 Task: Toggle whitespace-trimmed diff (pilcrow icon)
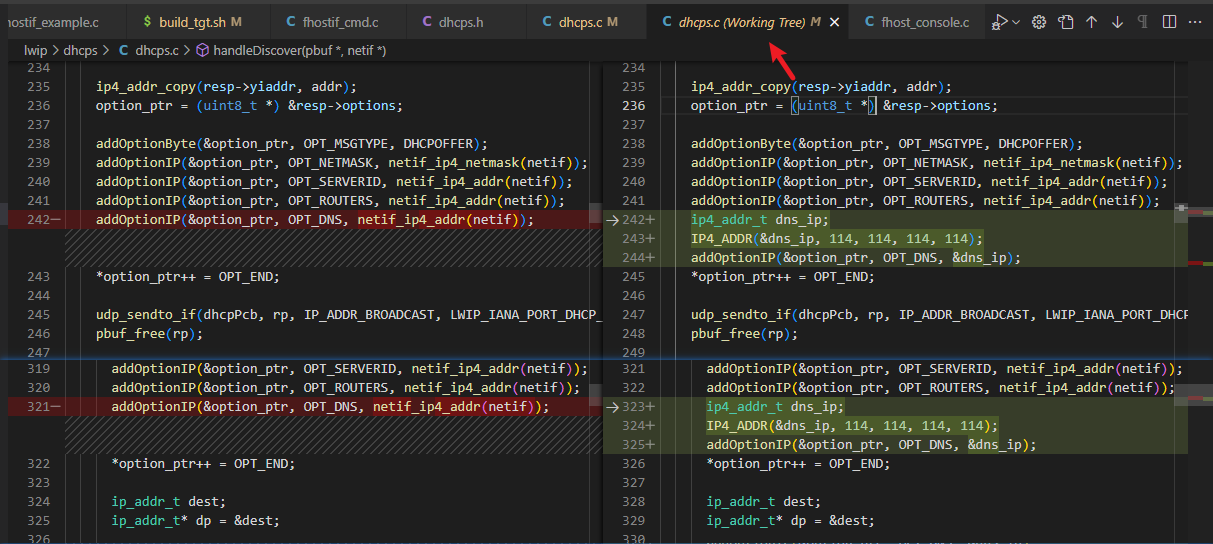[x=1142, y=22]
